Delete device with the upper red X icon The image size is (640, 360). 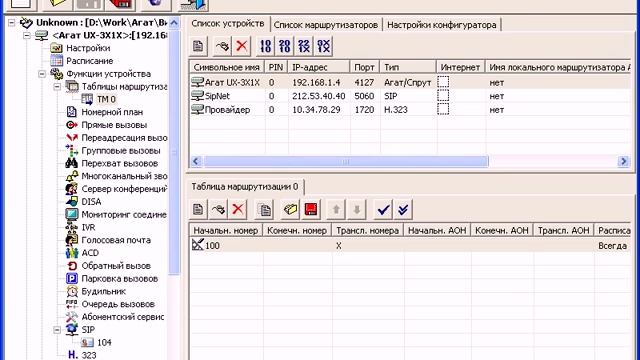coord(242,46)
